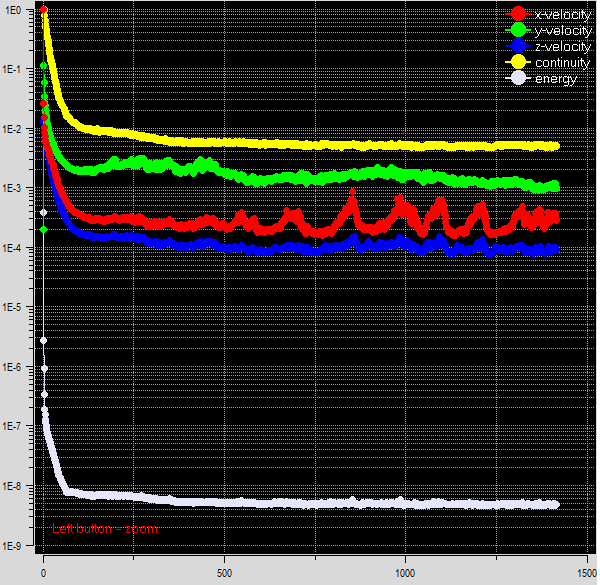Select the z-velocity legend label
600x585 pixels.
pyautogui.click(x=563, y=46)
